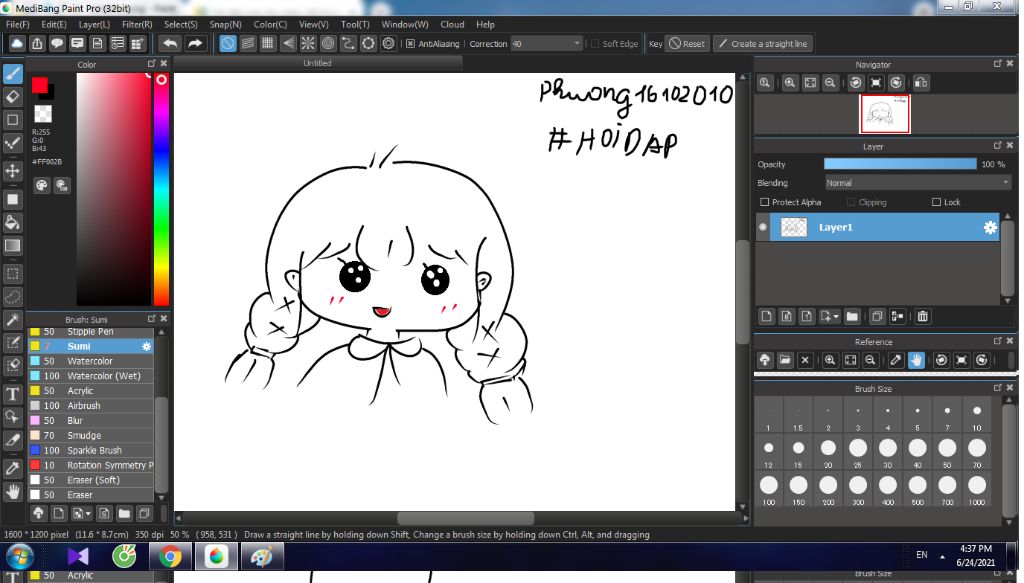Open the File menu

18,24
